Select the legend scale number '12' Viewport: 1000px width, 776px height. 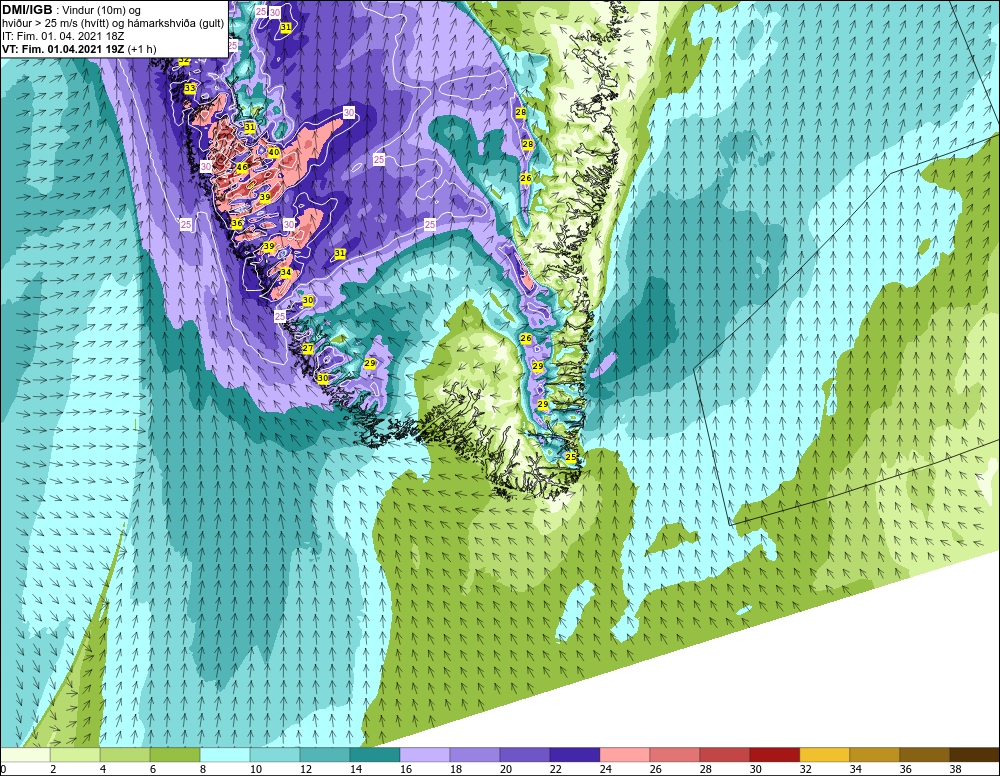point(305,770)
